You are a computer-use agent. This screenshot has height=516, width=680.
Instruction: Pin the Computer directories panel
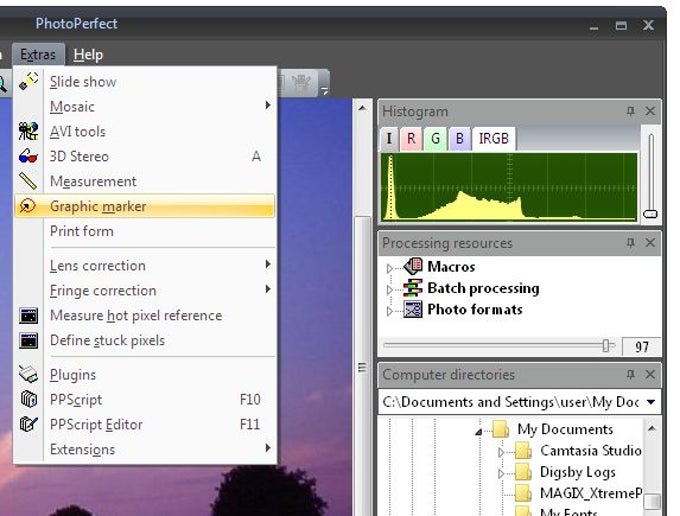pyautogui.click(x=631, y=374)
